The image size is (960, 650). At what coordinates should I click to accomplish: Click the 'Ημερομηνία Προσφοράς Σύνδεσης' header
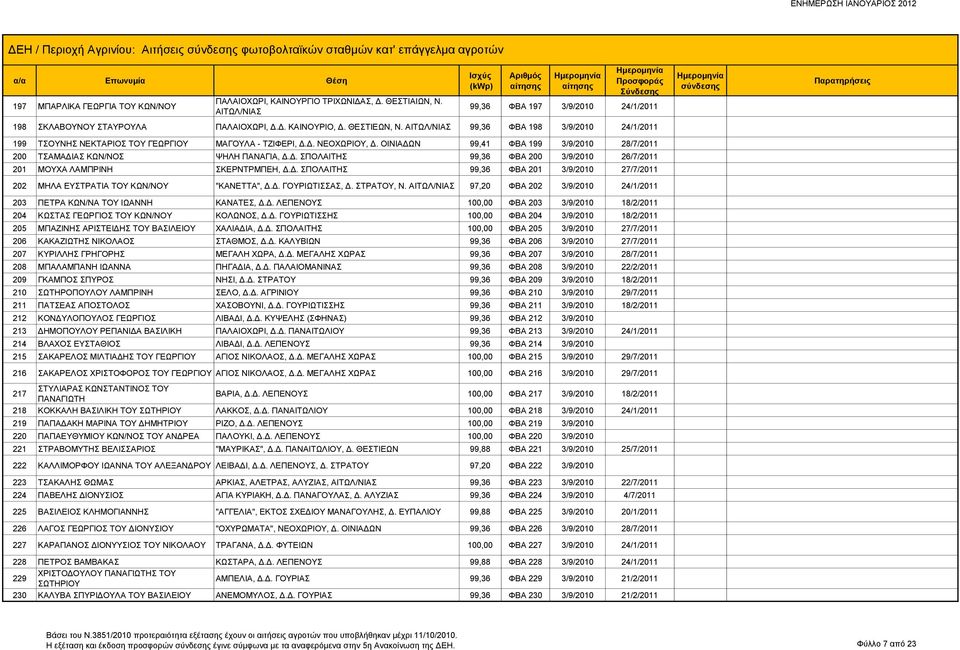point(639,81)
